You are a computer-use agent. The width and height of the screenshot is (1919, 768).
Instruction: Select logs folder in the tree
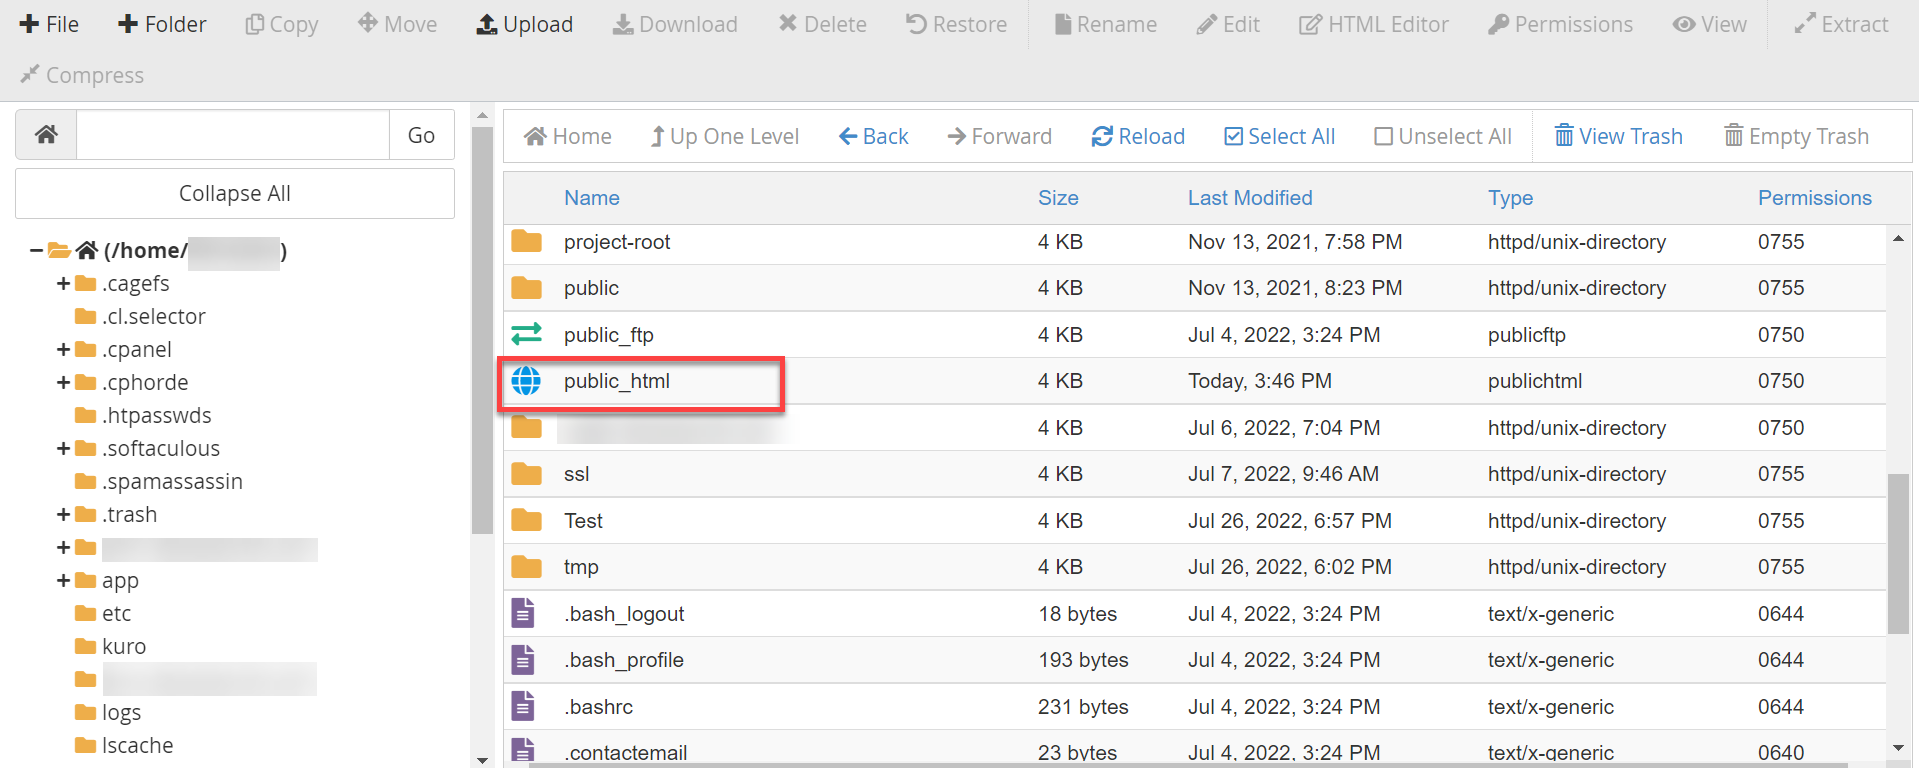[x=121, y=712]
